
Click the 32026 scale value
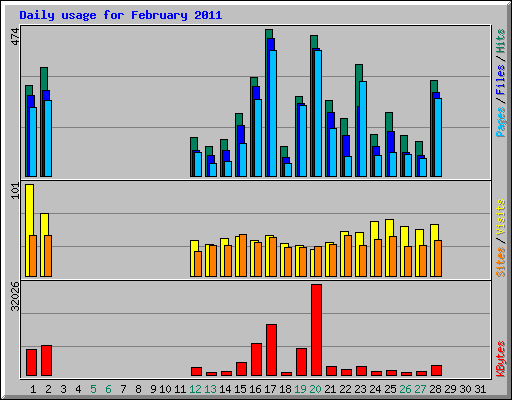coord(15,296)
